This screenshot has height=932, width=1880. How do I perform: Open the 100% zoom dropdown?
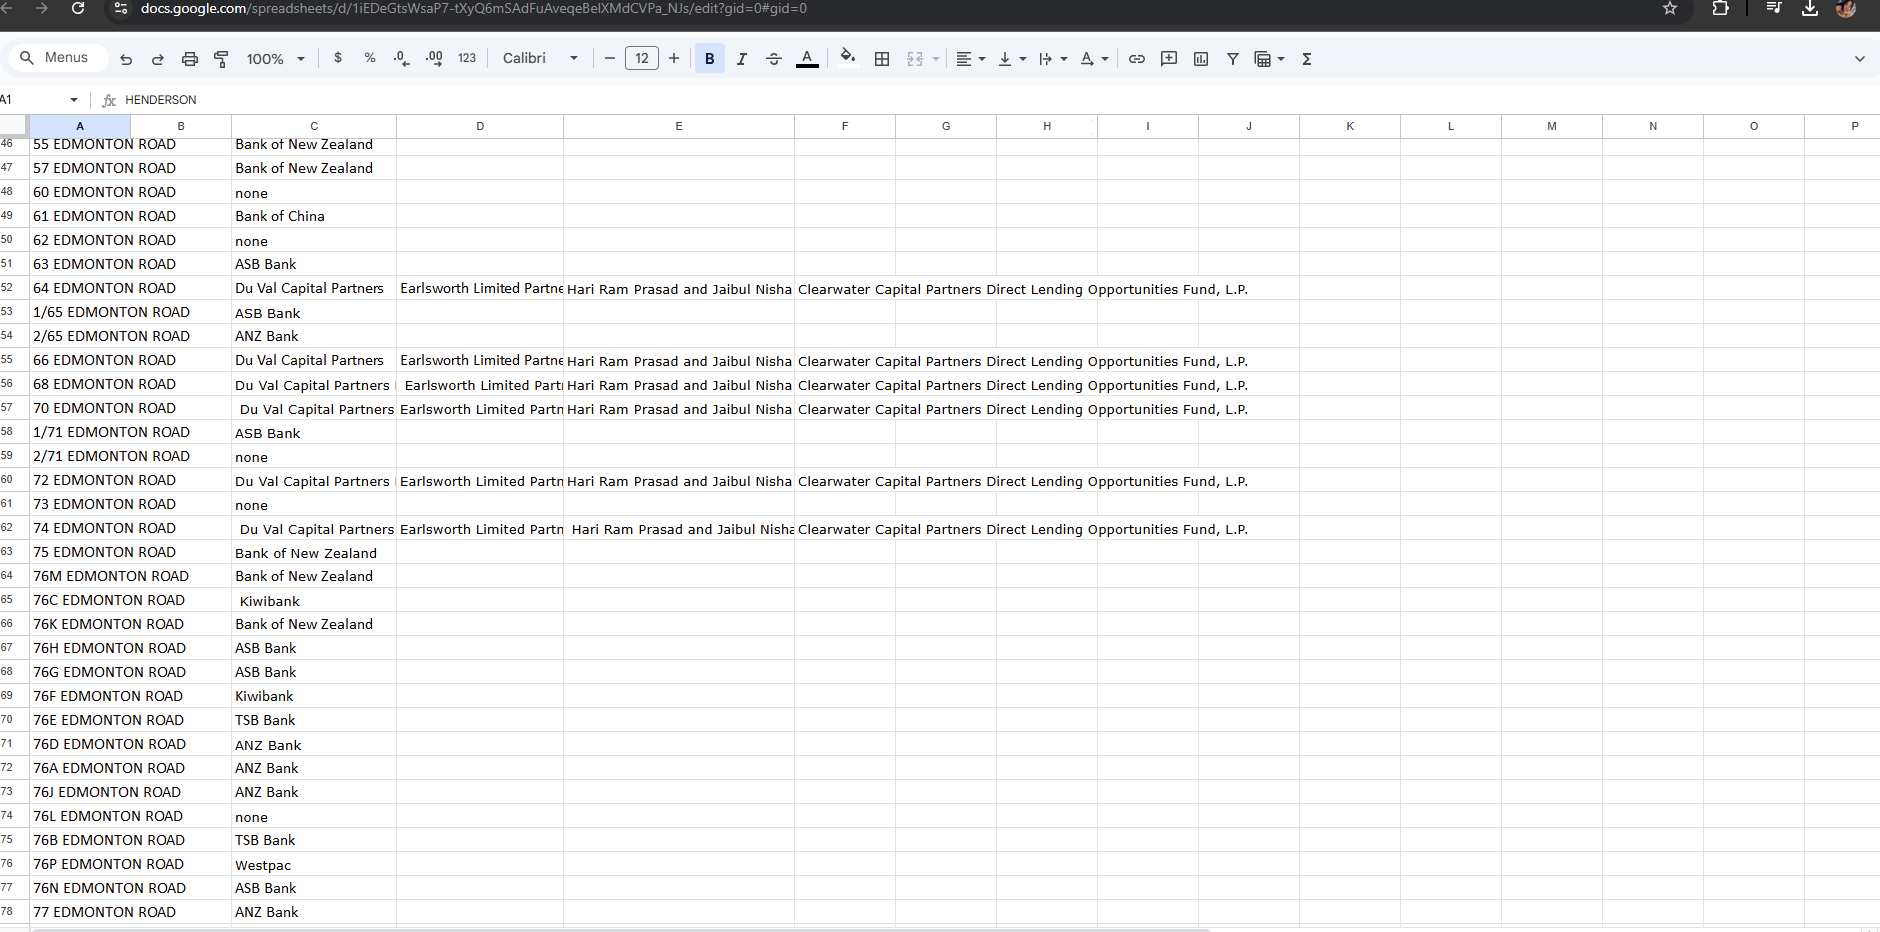pos(275,59)
